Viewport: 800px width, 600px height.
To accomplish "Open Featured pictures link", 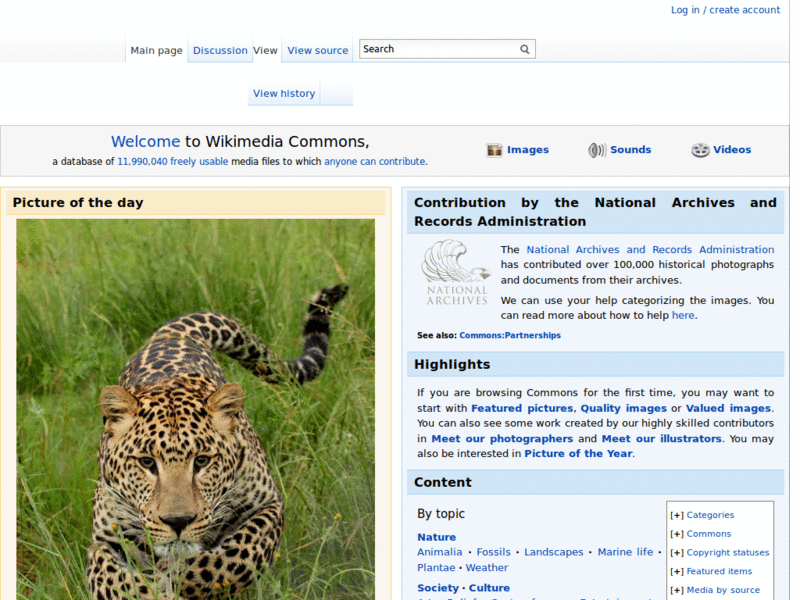I will pos(522,408).
